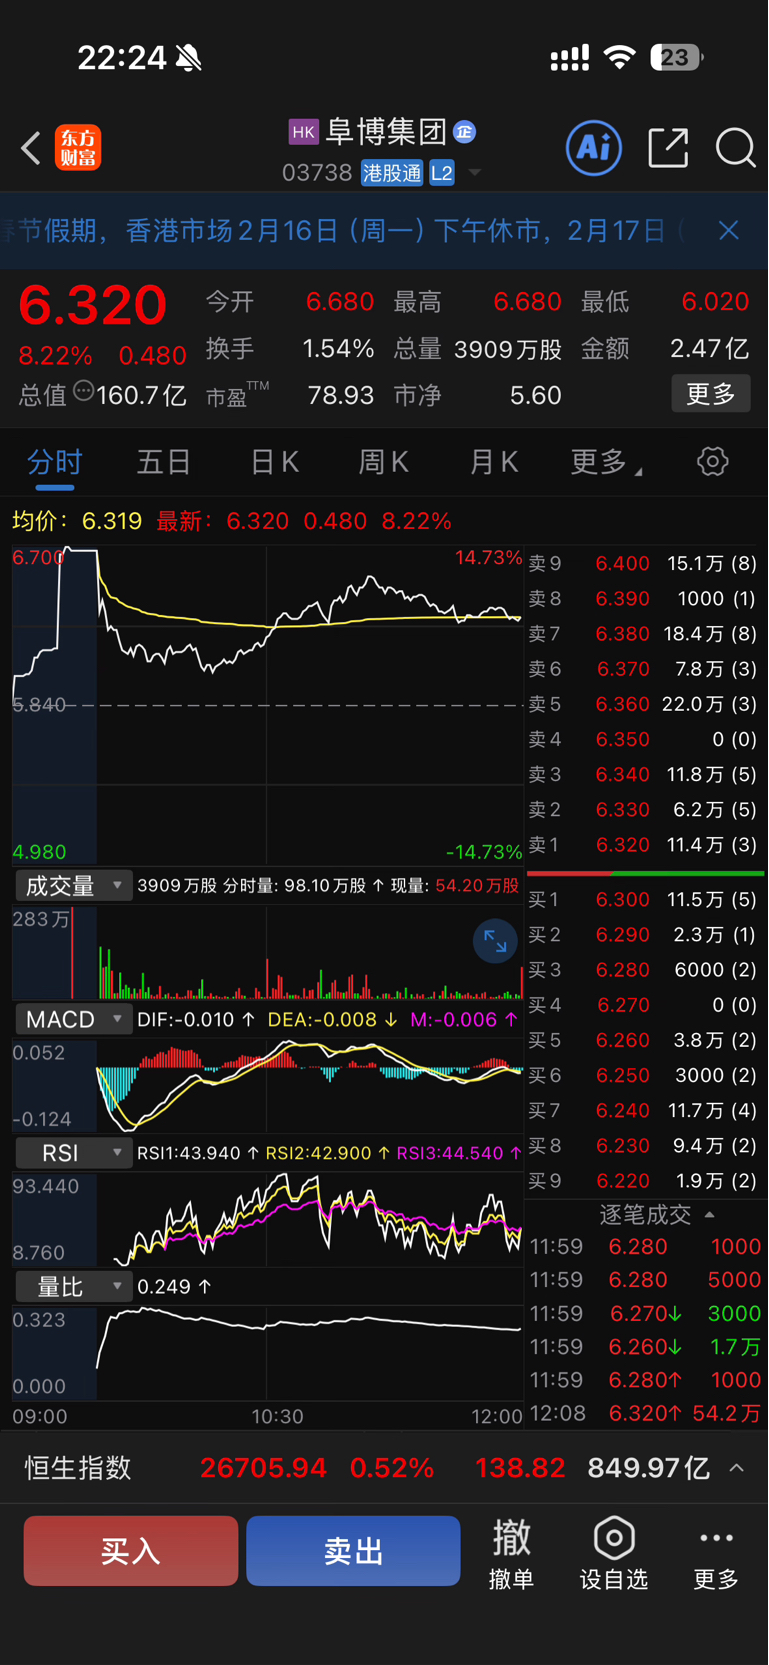Tap the enterprise badge beside 阜博集团
This screenshot has height=1665, width=769.
coord(464,131)
